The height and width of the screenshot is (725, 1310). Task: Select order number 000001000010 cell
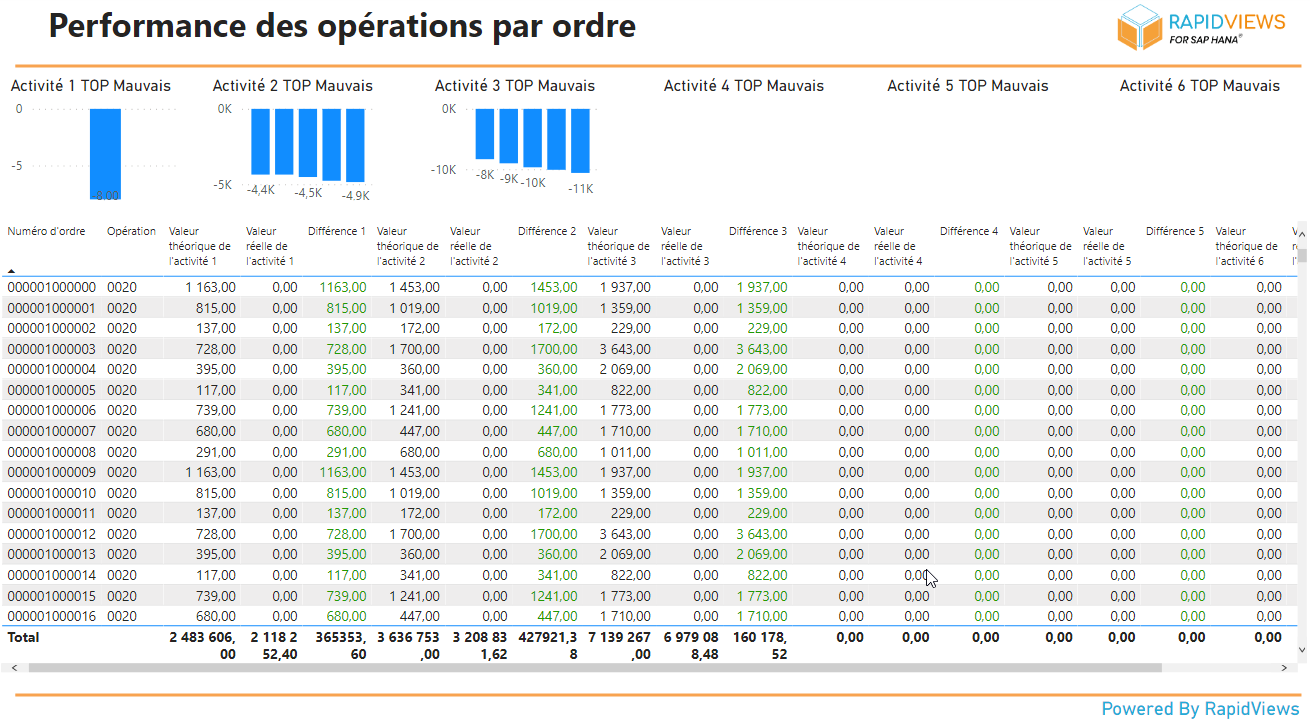tap(52, 493)
